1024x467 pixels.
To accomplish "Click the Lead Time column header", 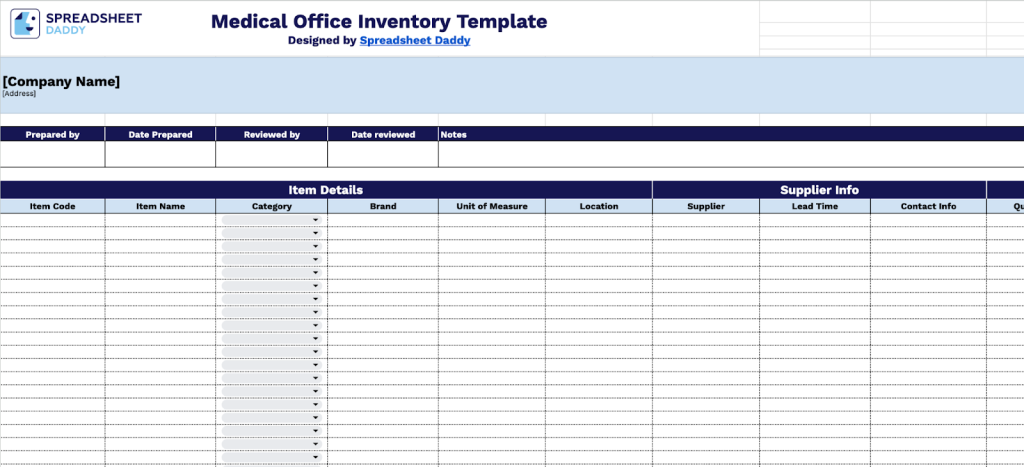I will (x=814, y=207).
